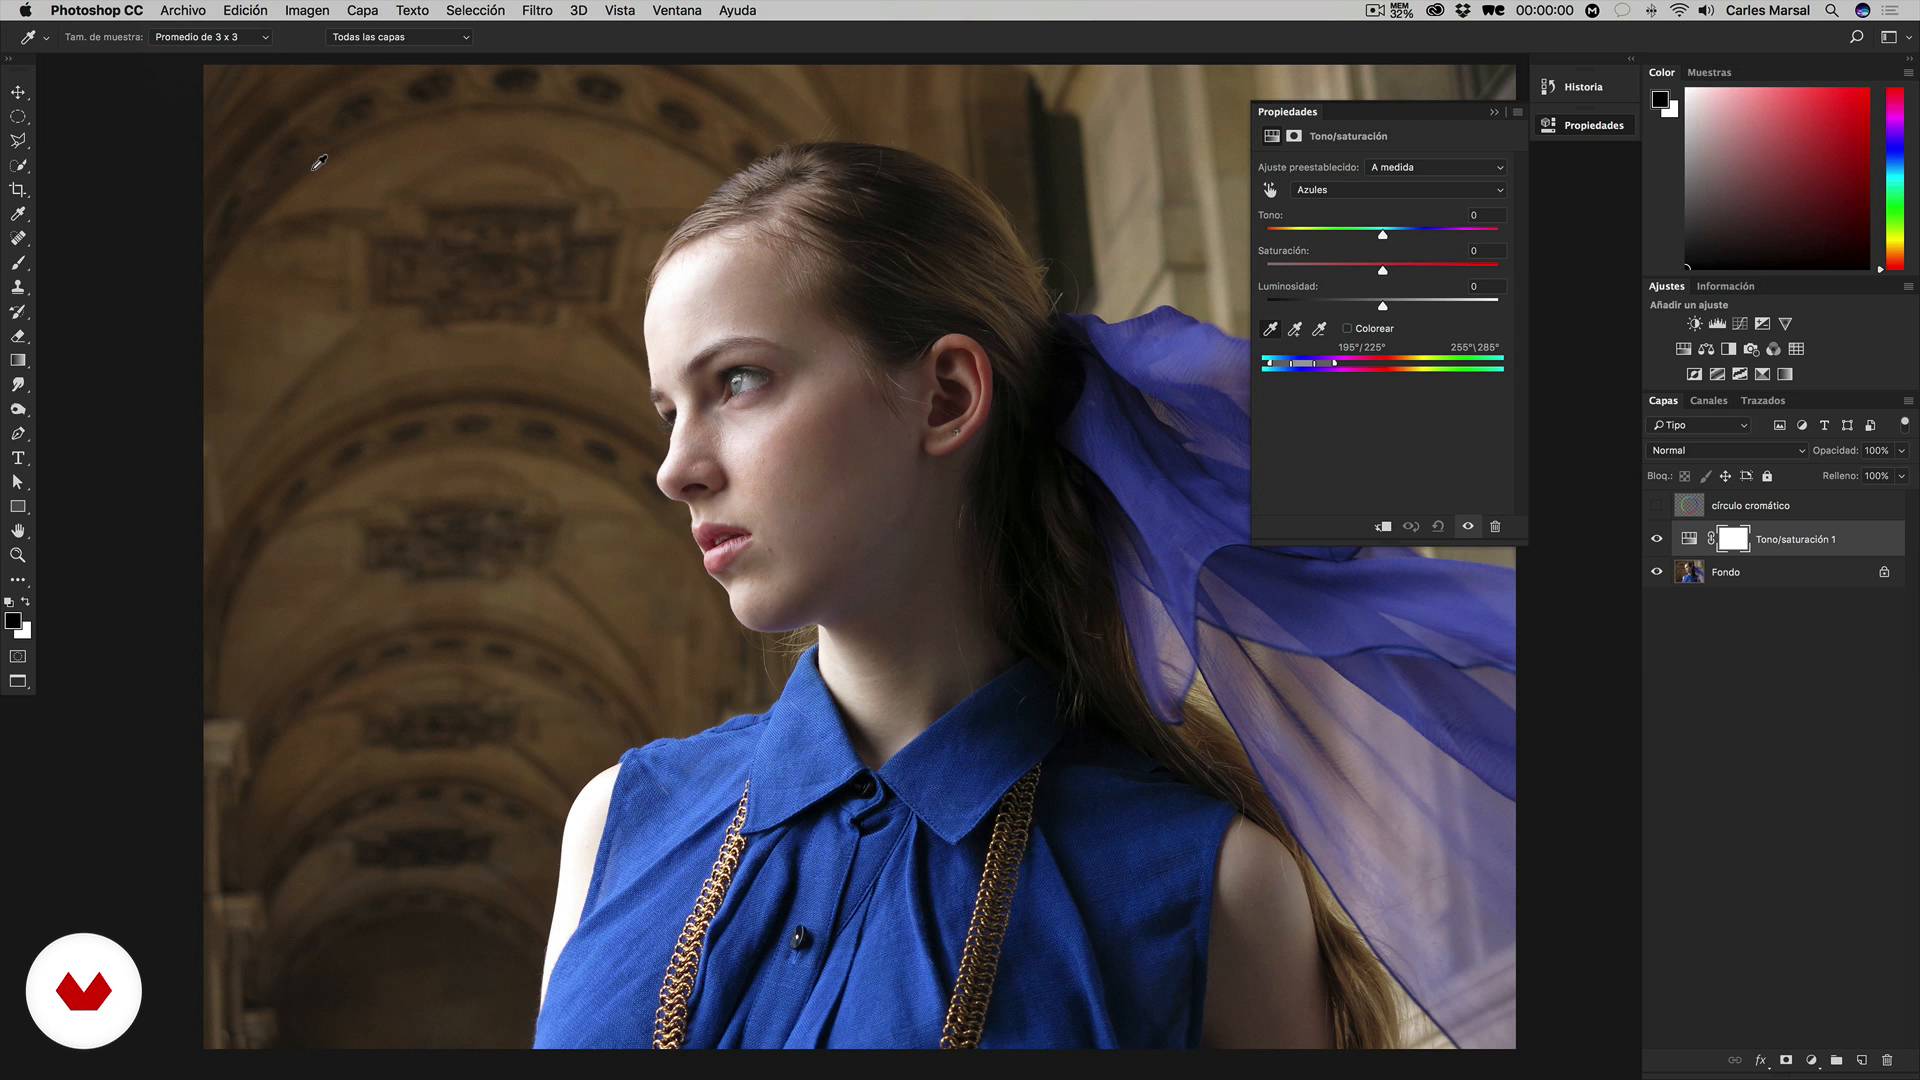Show the círculo cromático layer

click(1657, 506)
